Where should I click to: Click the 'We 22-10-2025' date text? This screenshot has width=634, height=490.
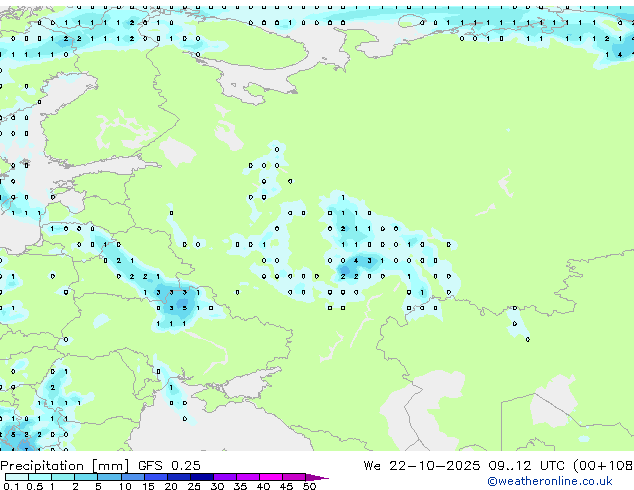tap(422, 465)
